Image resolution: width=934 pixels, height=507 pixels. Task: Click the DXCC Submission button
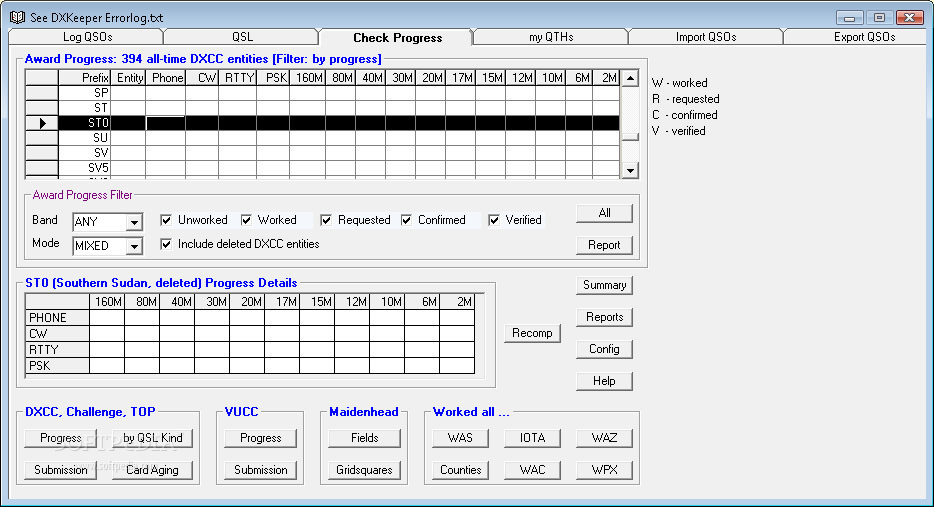[61, 470]
